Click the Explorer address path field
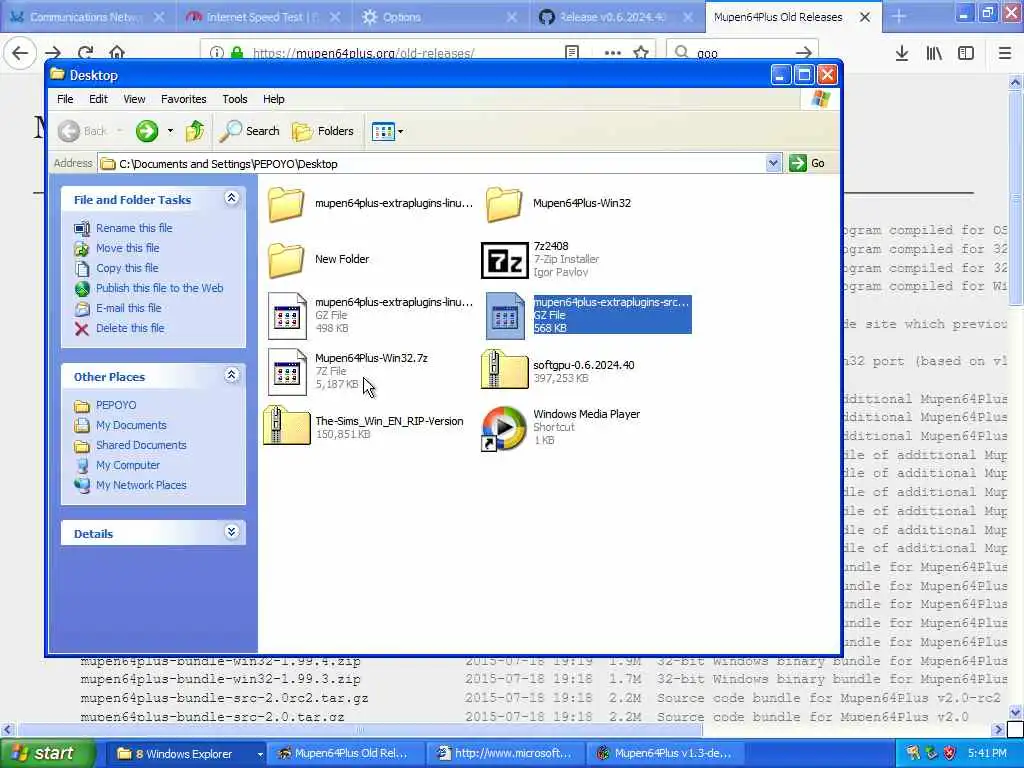 click(x=432, y=164)
